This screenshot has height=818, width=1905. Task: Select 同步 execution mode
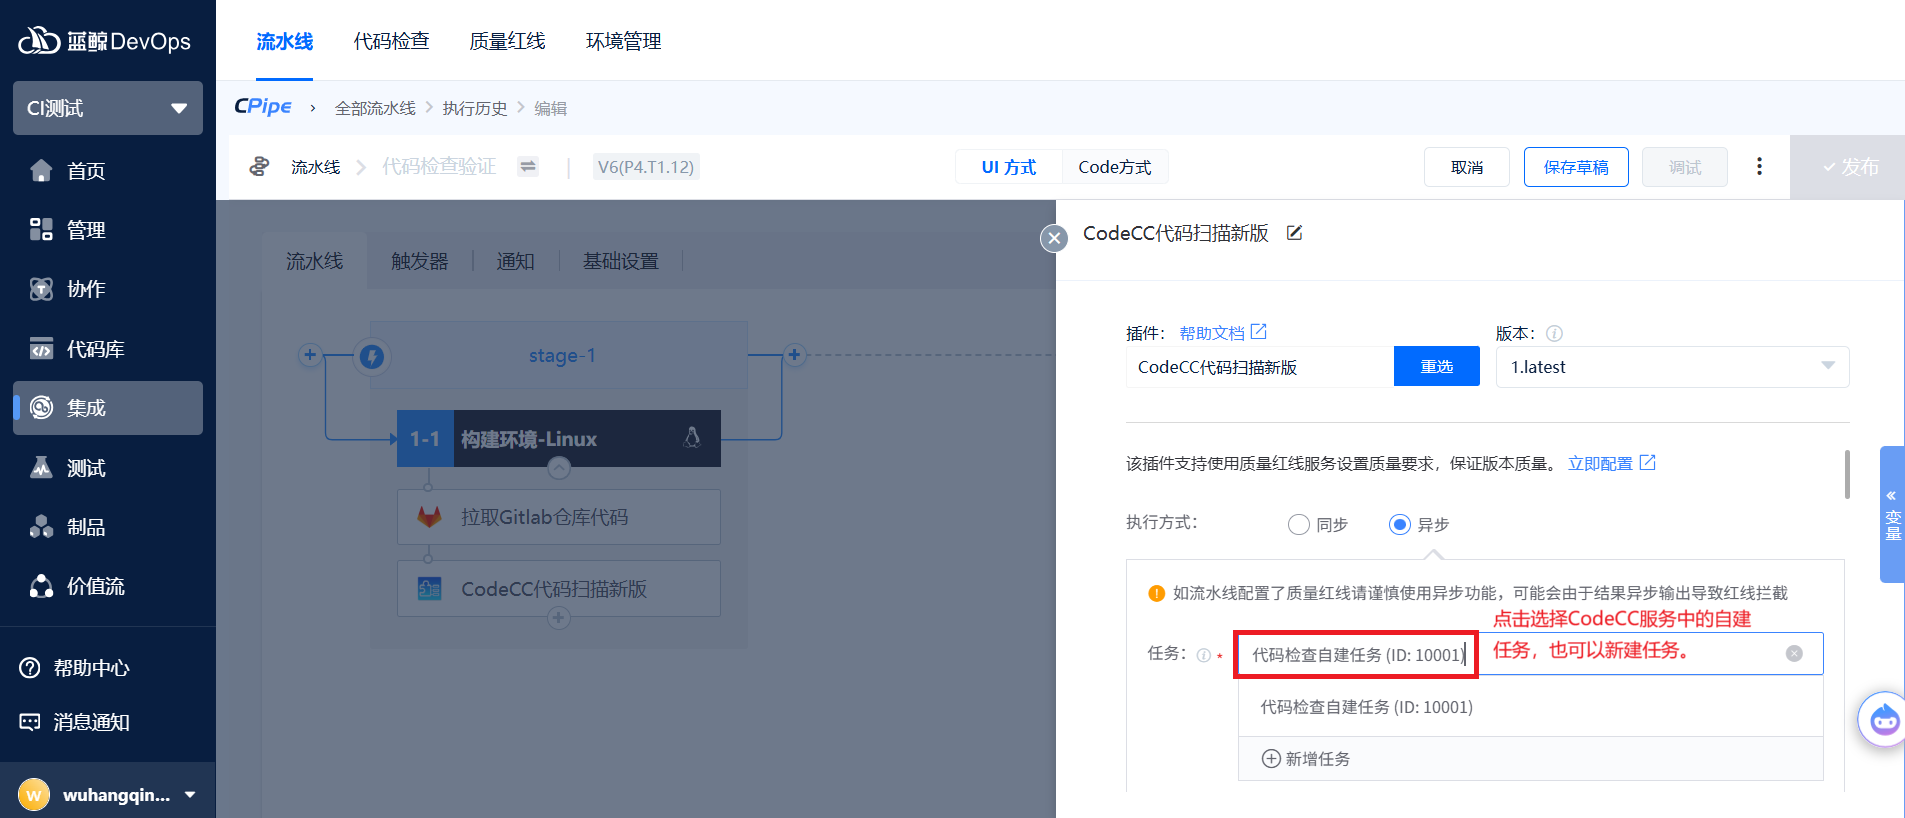click(x=1299, y=525)
